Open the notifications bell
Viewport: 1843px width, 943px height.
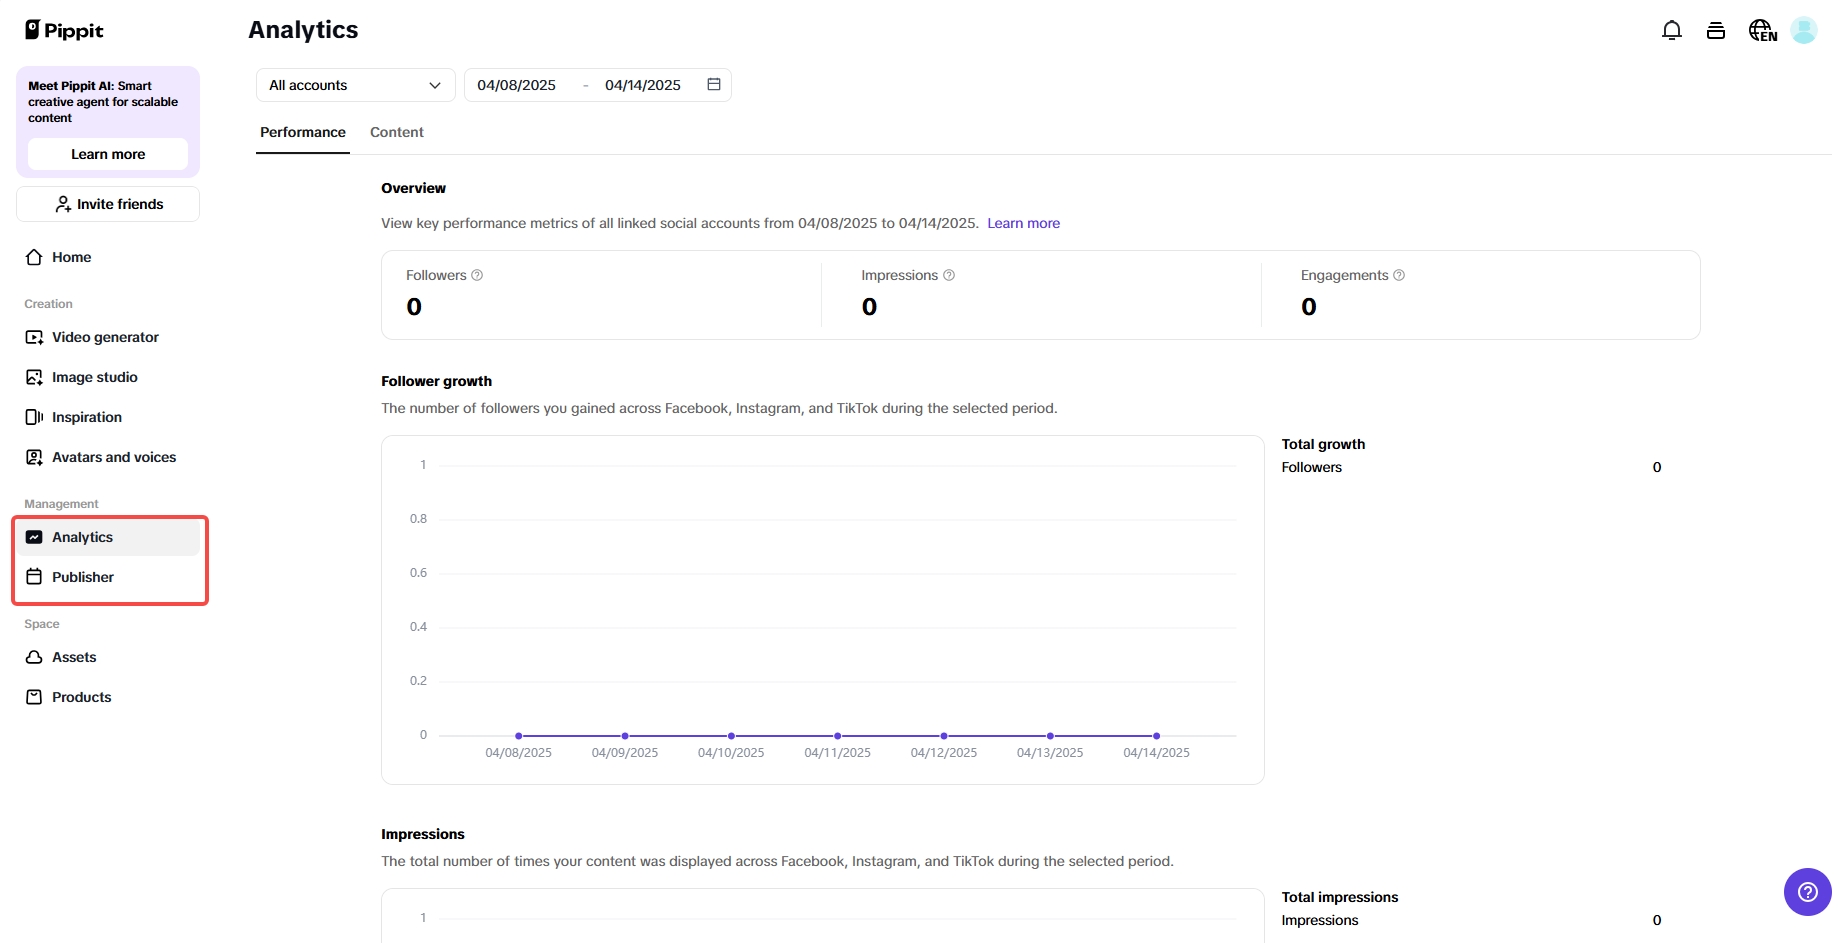tap(1671, 30)
